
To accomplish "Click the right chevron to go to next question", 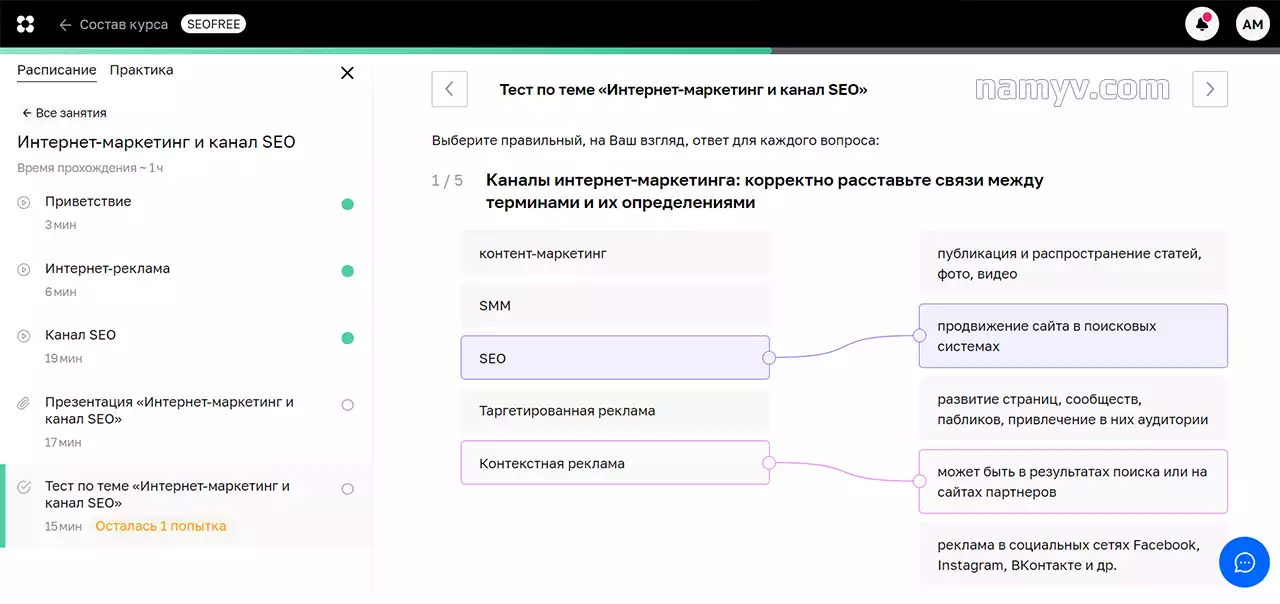I will coord(1209,89).
